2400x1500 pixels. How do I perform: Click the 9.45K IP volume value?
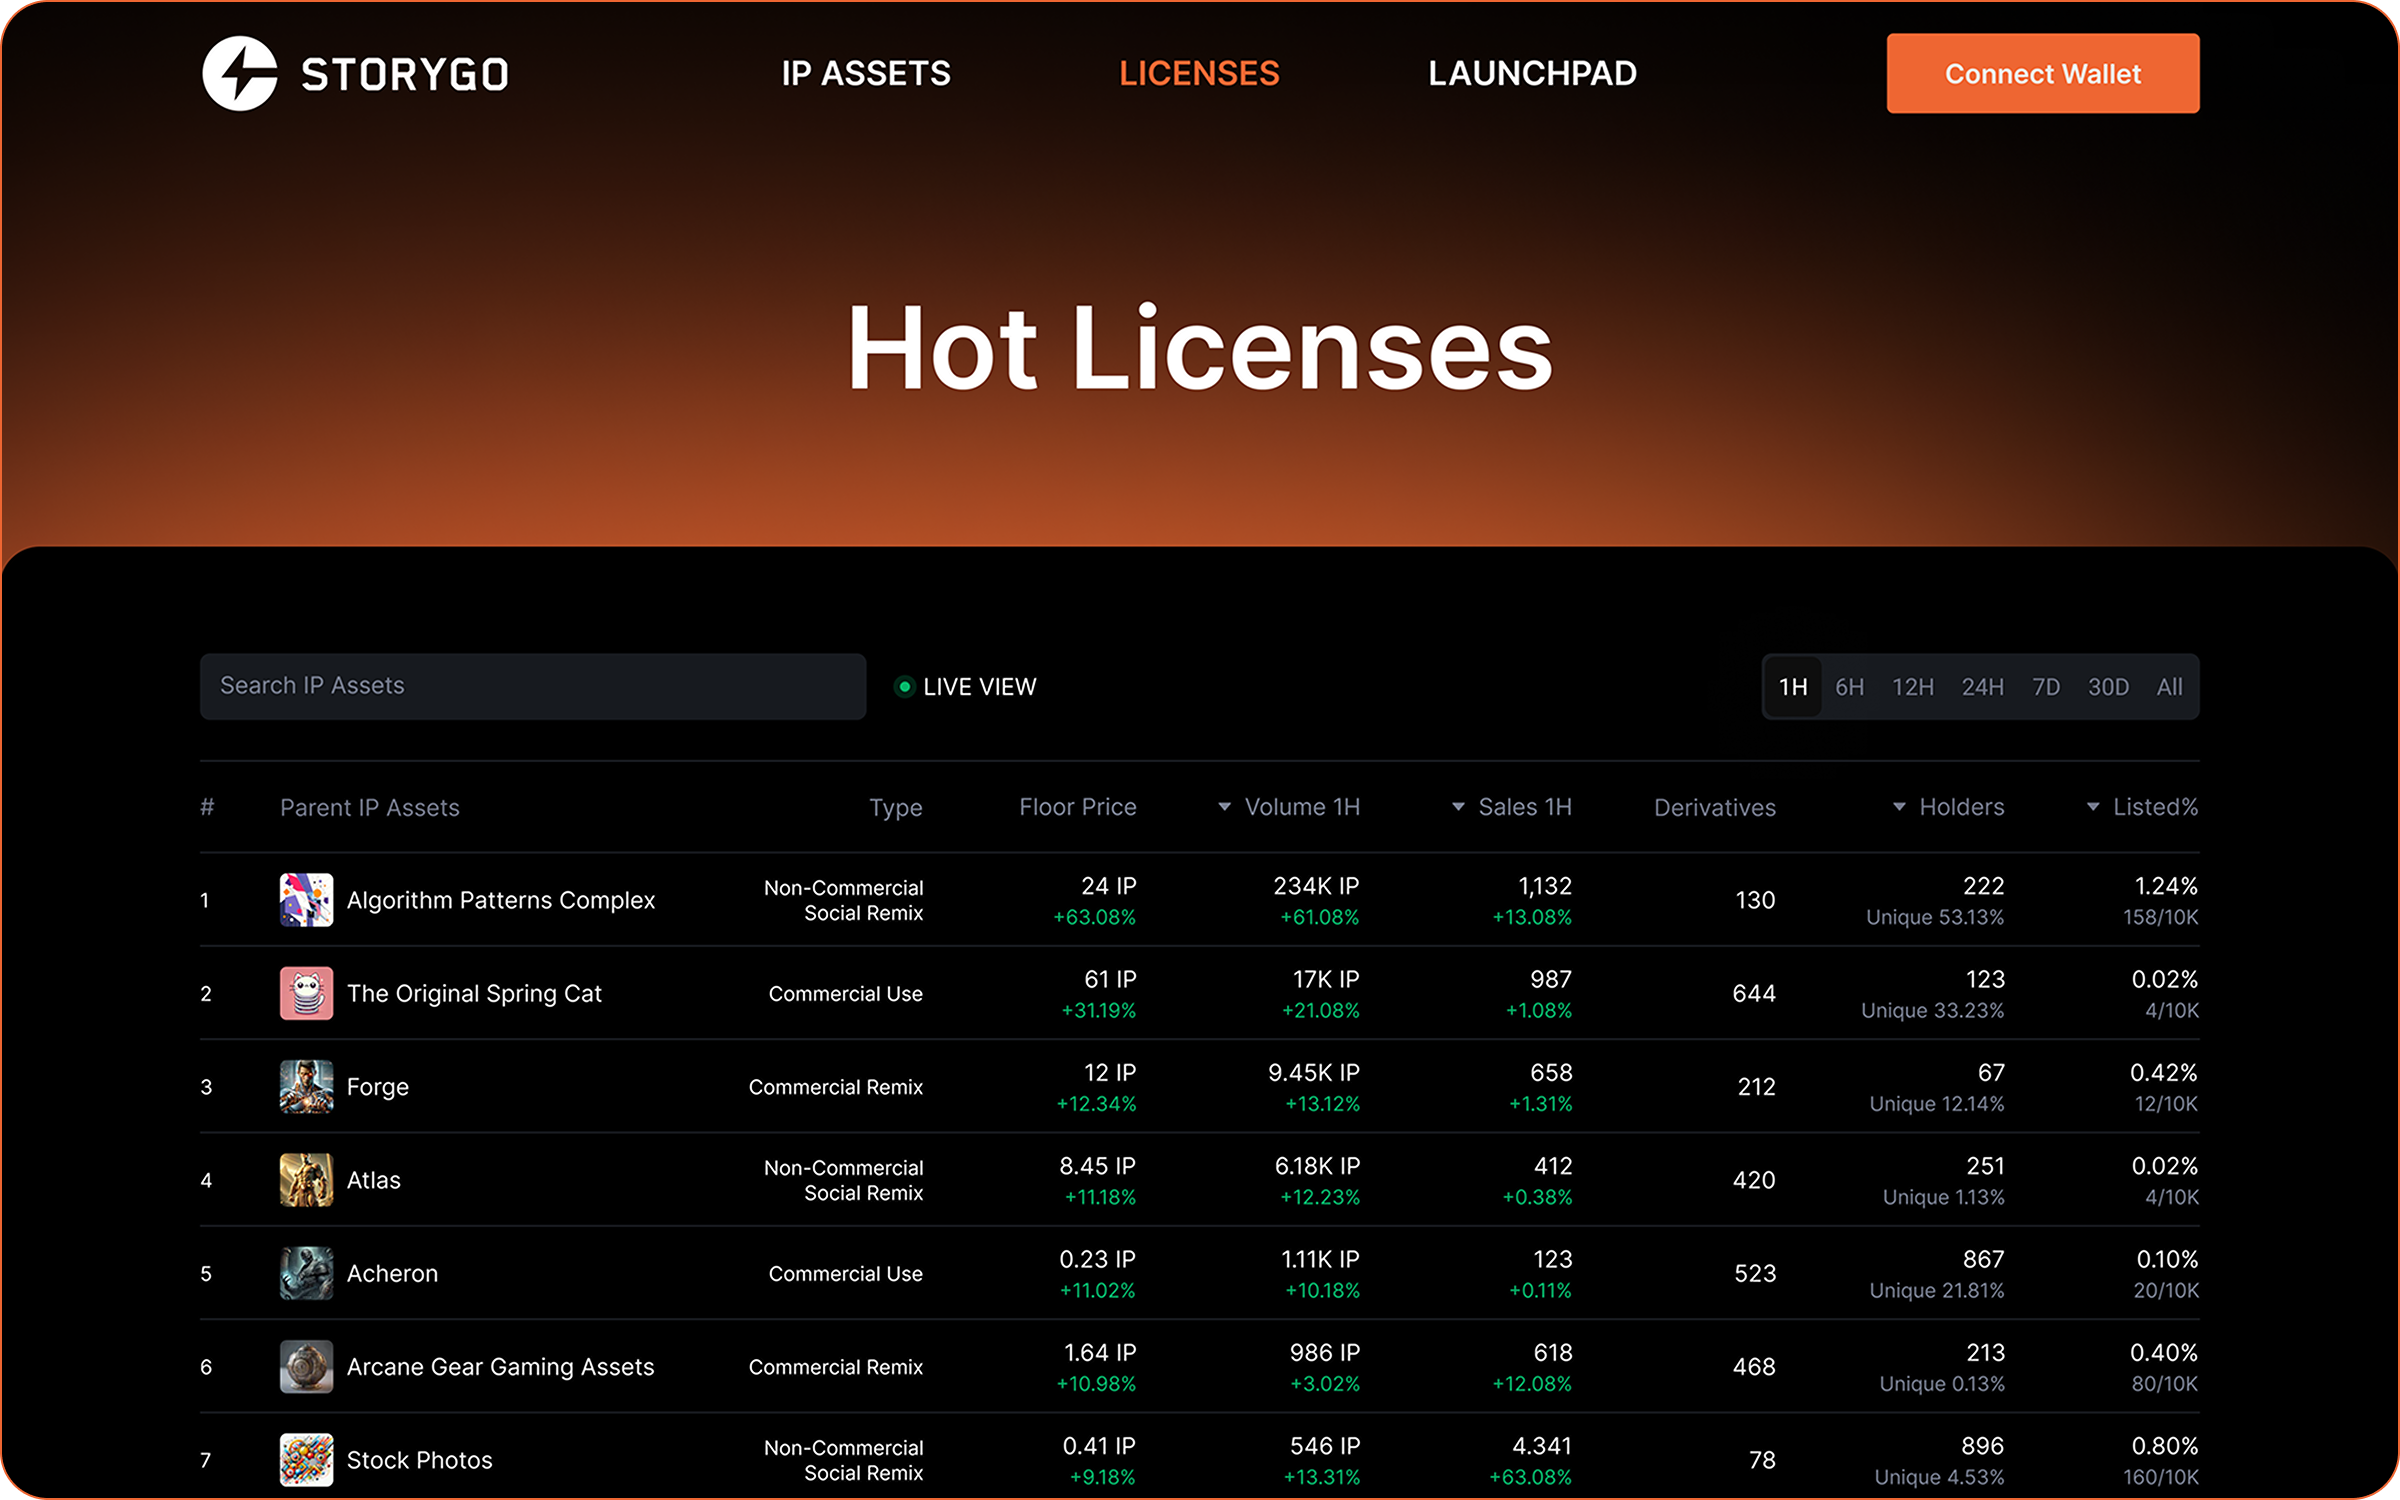point(1313,1072)
